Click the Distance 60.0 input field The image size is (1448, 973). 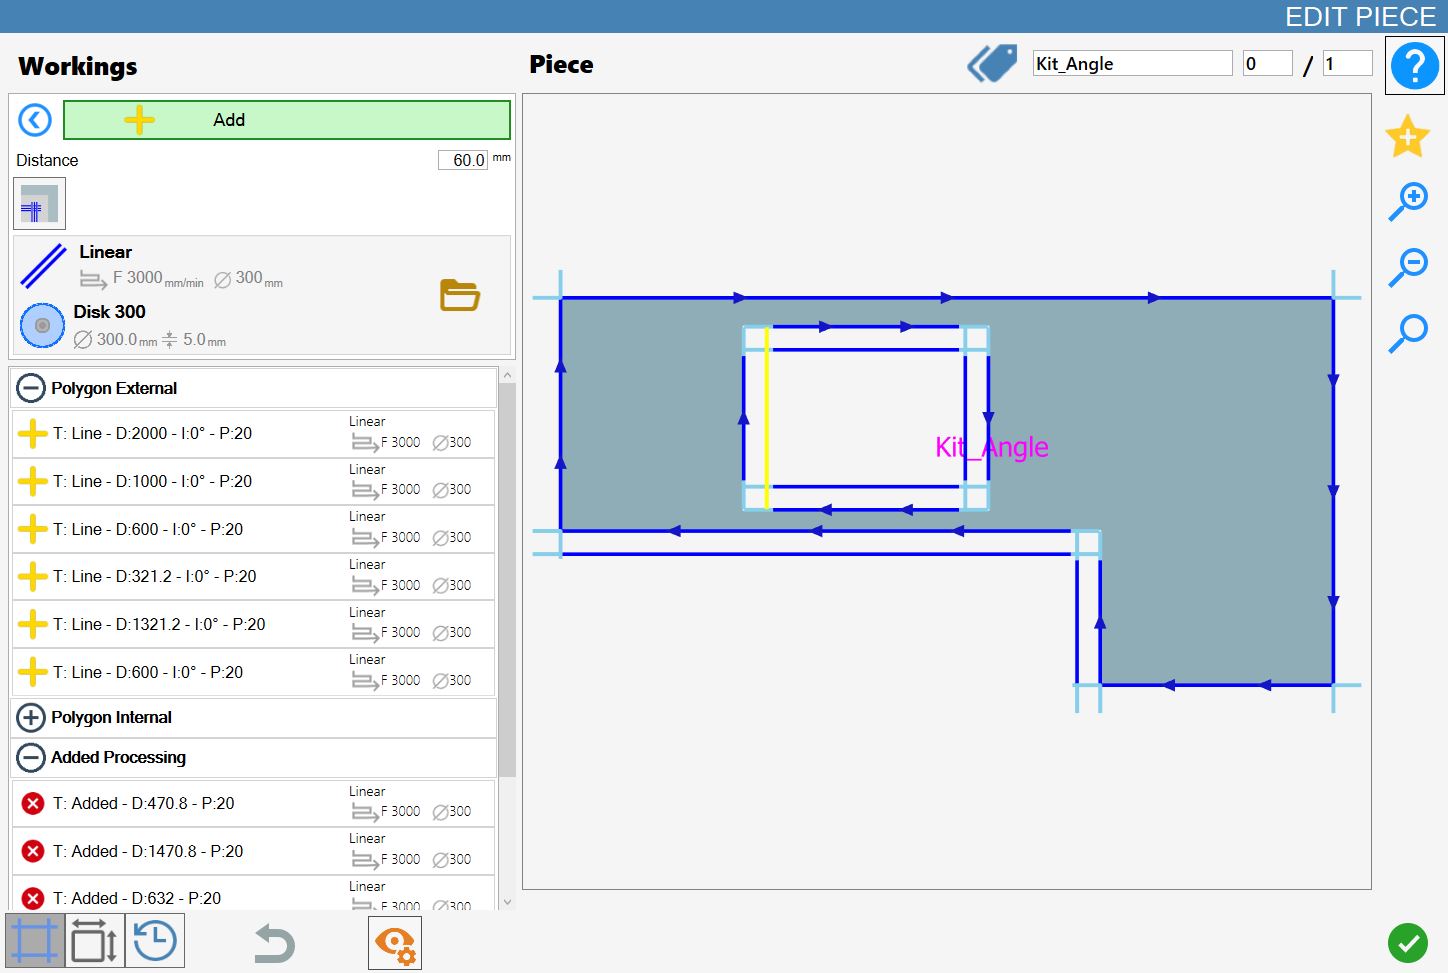point(463,160)
